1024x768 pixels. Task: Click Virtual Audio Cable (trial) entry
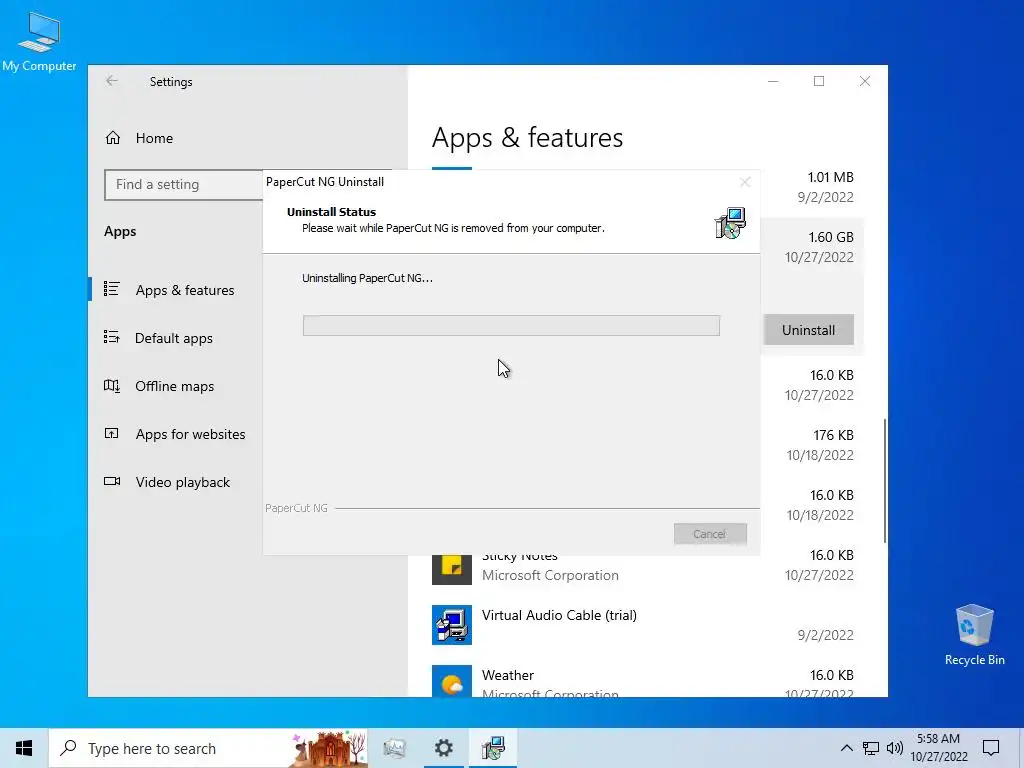pyautogui.click(x=559, y=615)
